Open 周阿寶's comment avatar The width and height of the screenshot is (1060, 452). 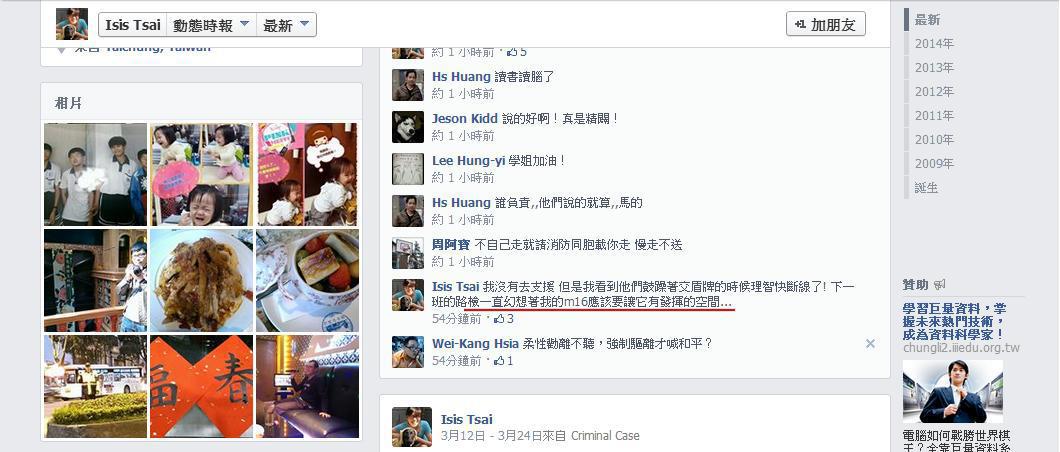coord(408,253)
